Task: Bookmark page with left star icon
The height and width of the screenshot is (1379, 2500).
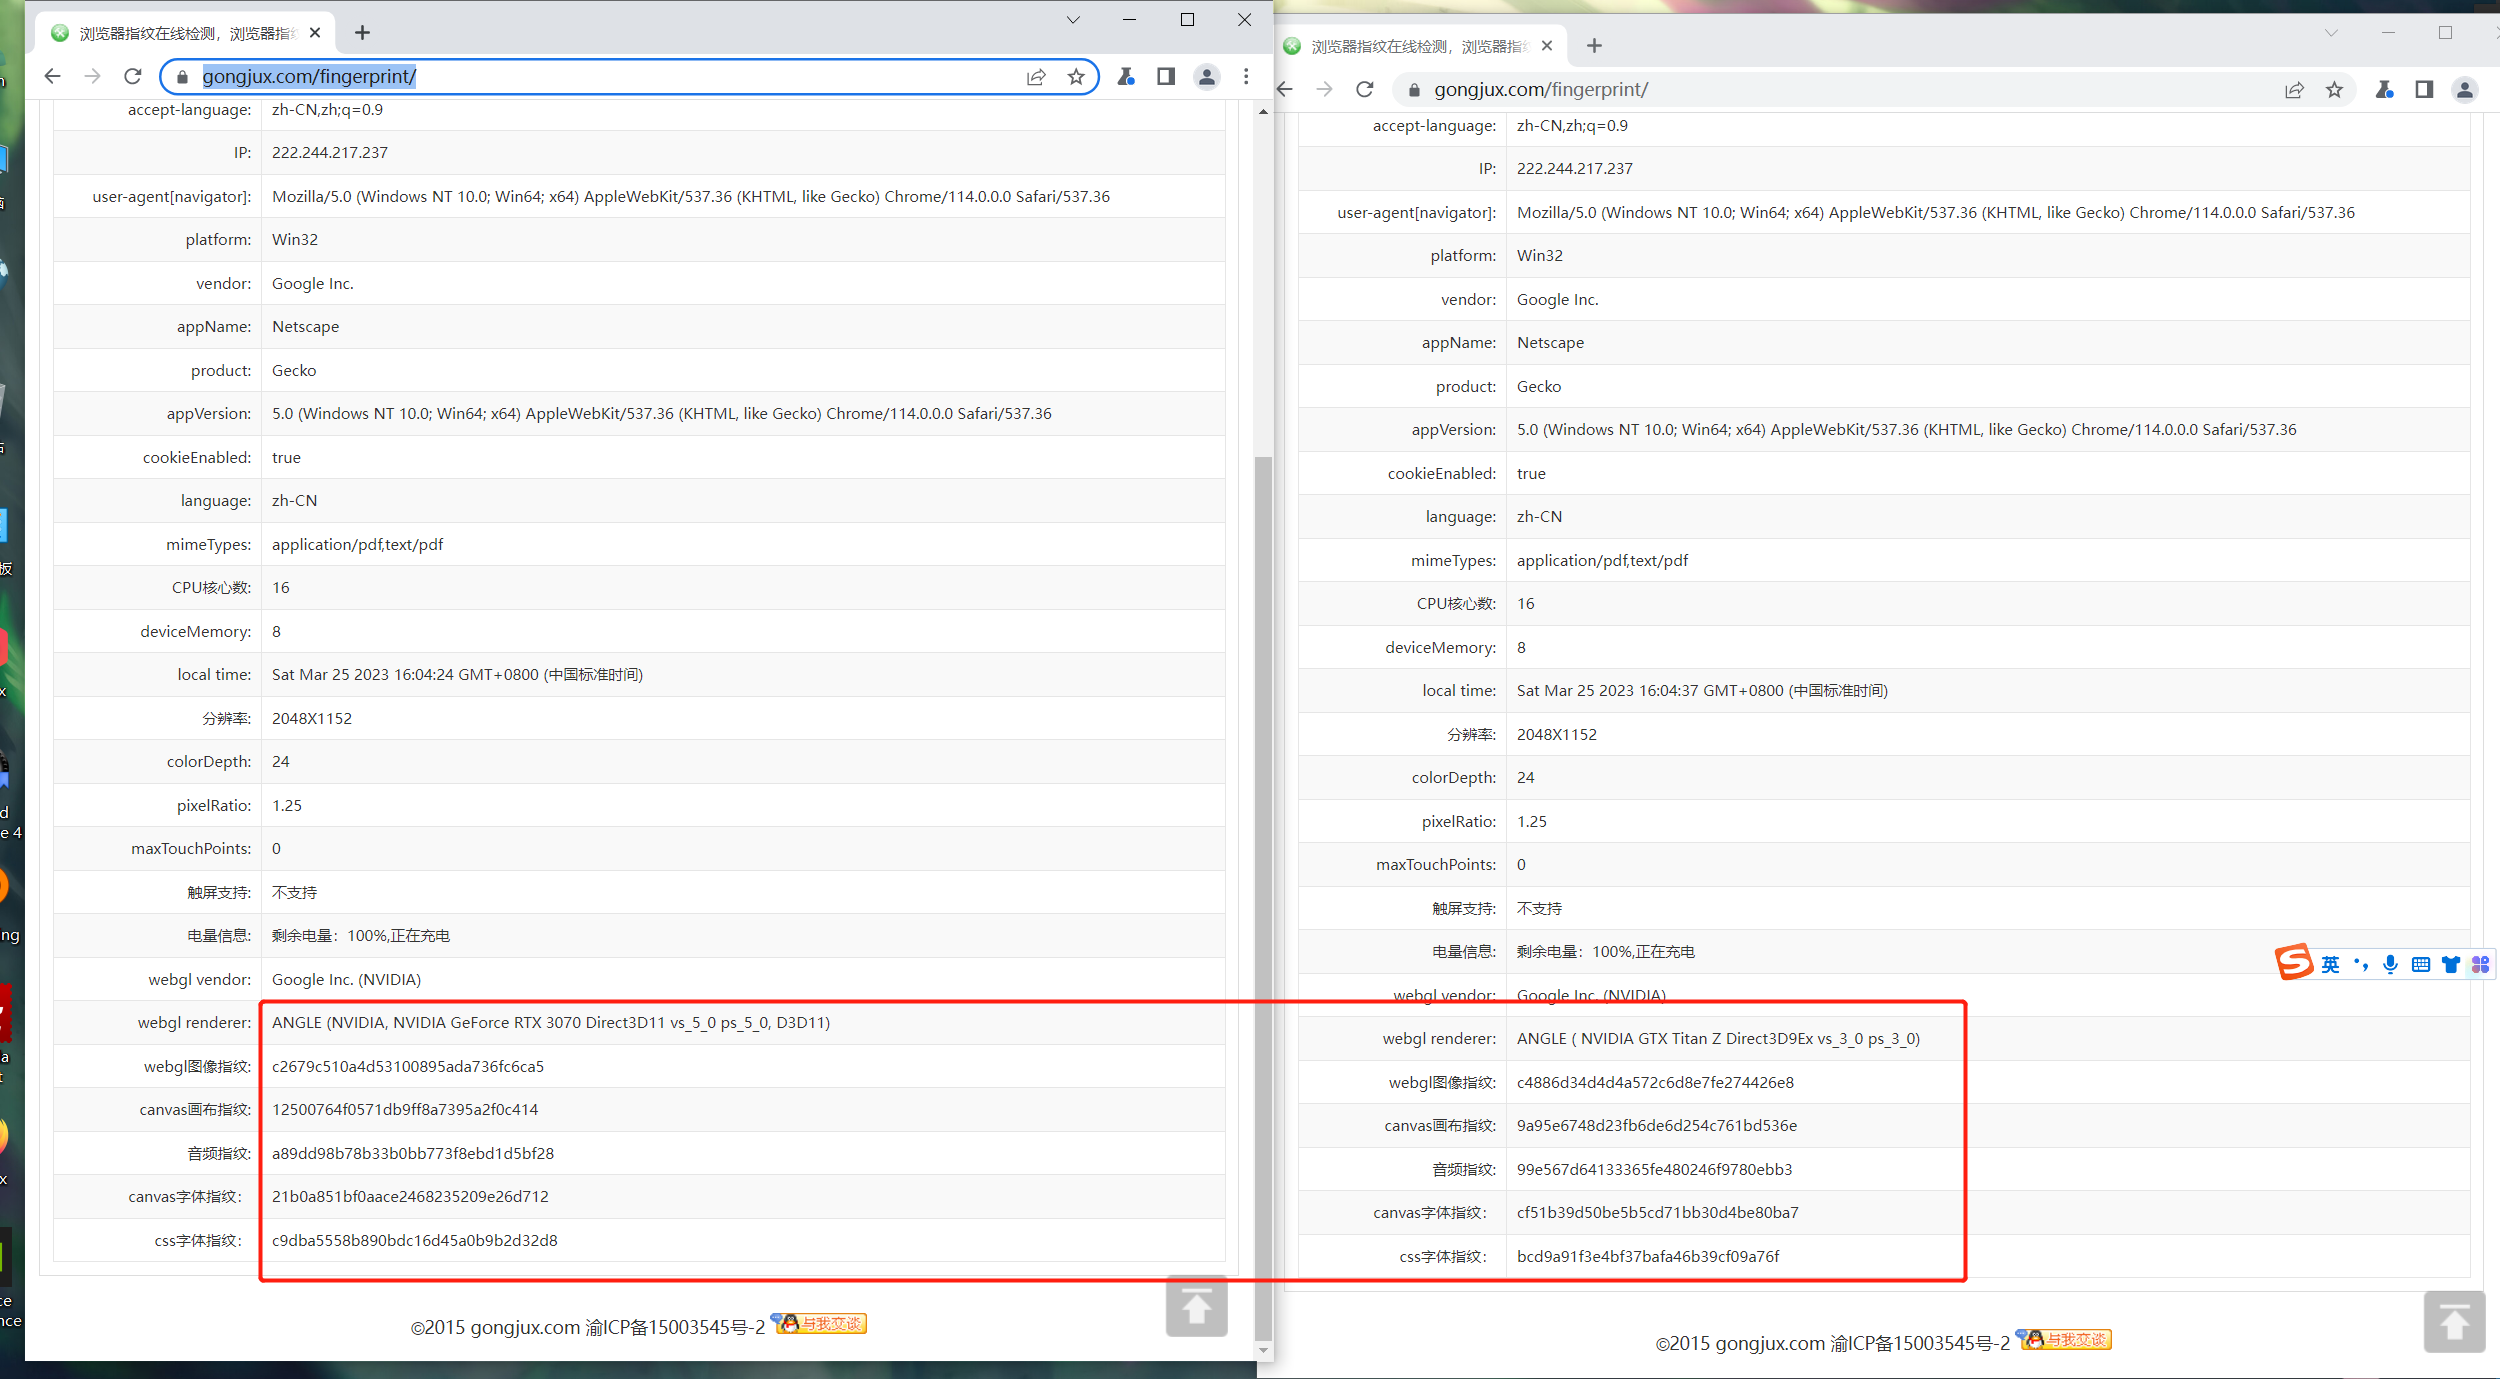Action: [1076, 76]
